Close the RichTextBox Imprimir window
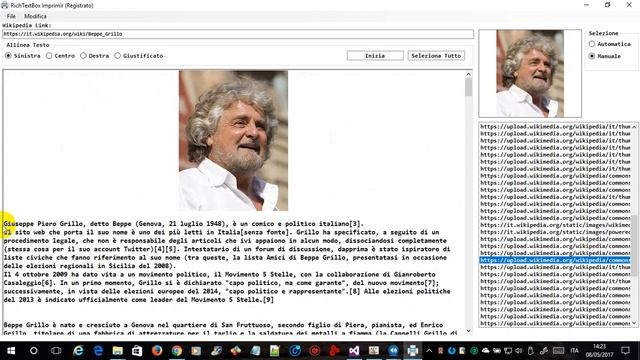This screenshot has width=640, height=360. (629, 5)
